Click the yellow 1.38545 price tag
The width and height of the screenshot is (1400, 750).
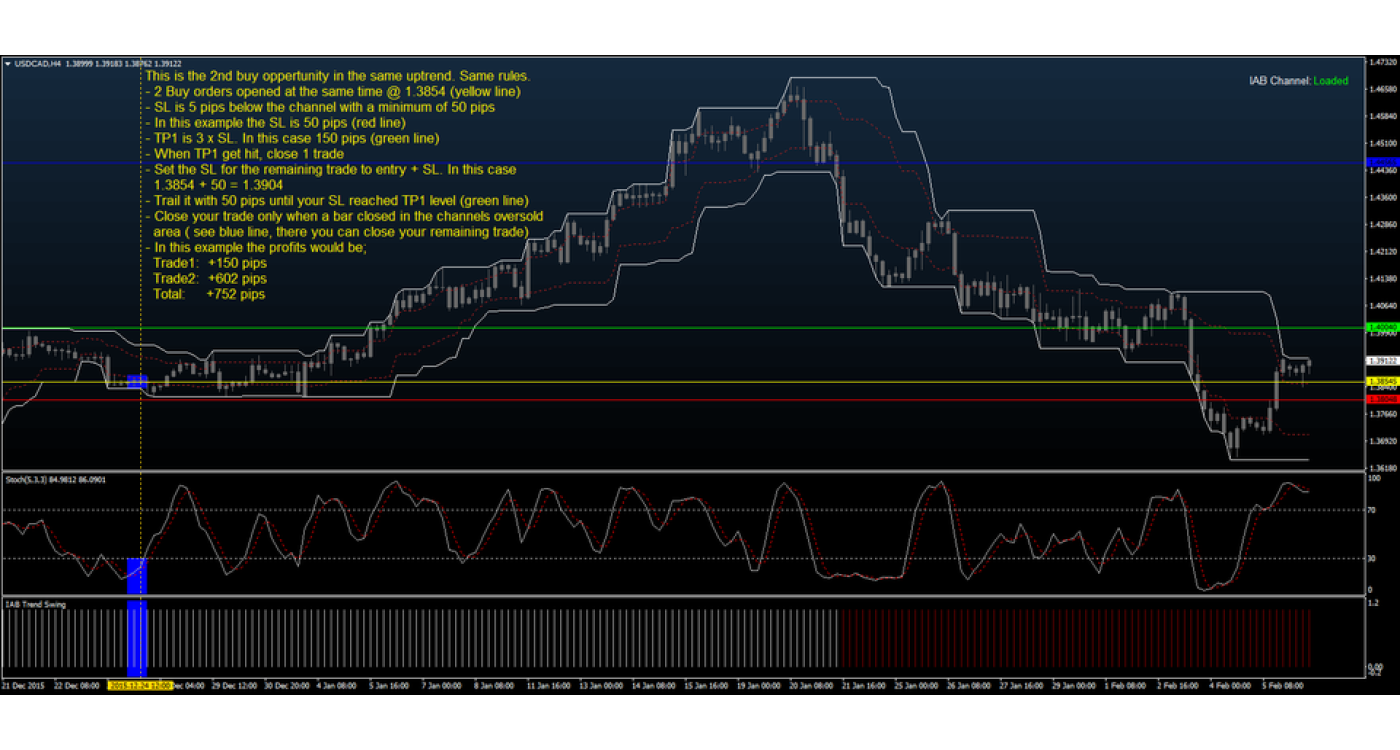point(1382,382)
